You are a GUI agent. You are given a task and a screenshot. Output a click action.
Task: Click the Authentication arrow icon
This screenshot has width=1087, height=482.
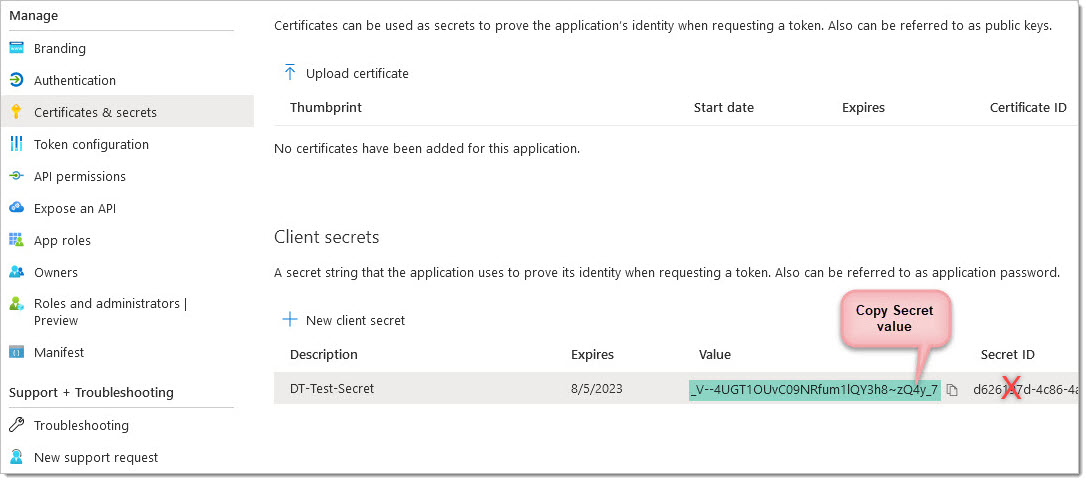[17, 80]
